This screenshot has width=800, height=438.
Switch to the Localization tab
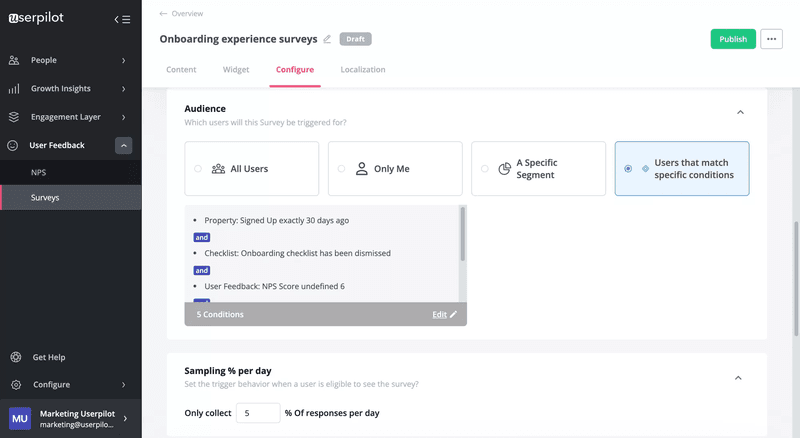coord(363,69)
